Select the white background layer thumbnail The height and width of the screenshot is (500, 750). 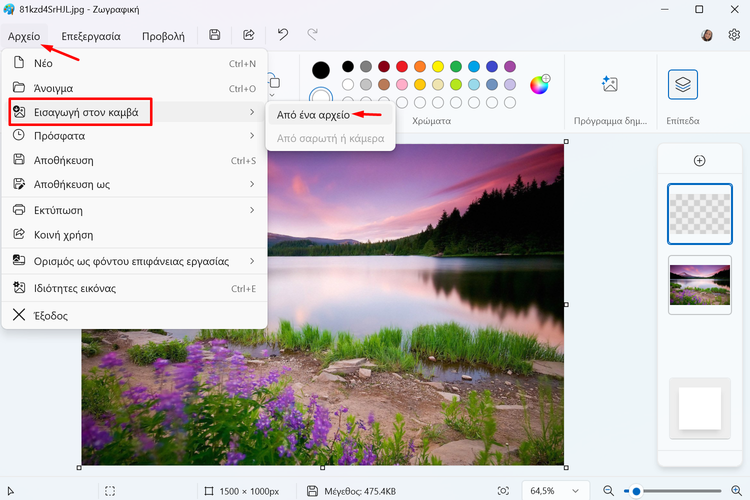(700, 408)
